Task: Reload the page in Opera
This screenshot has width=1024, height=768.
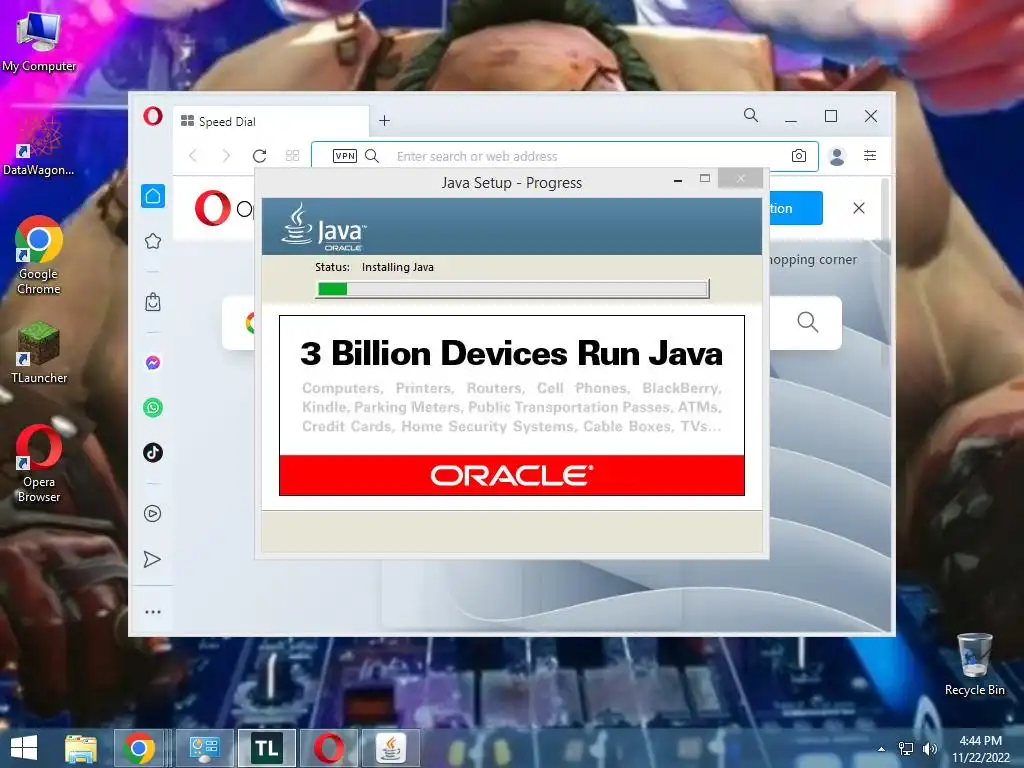Action: click(x=259, y=155)
